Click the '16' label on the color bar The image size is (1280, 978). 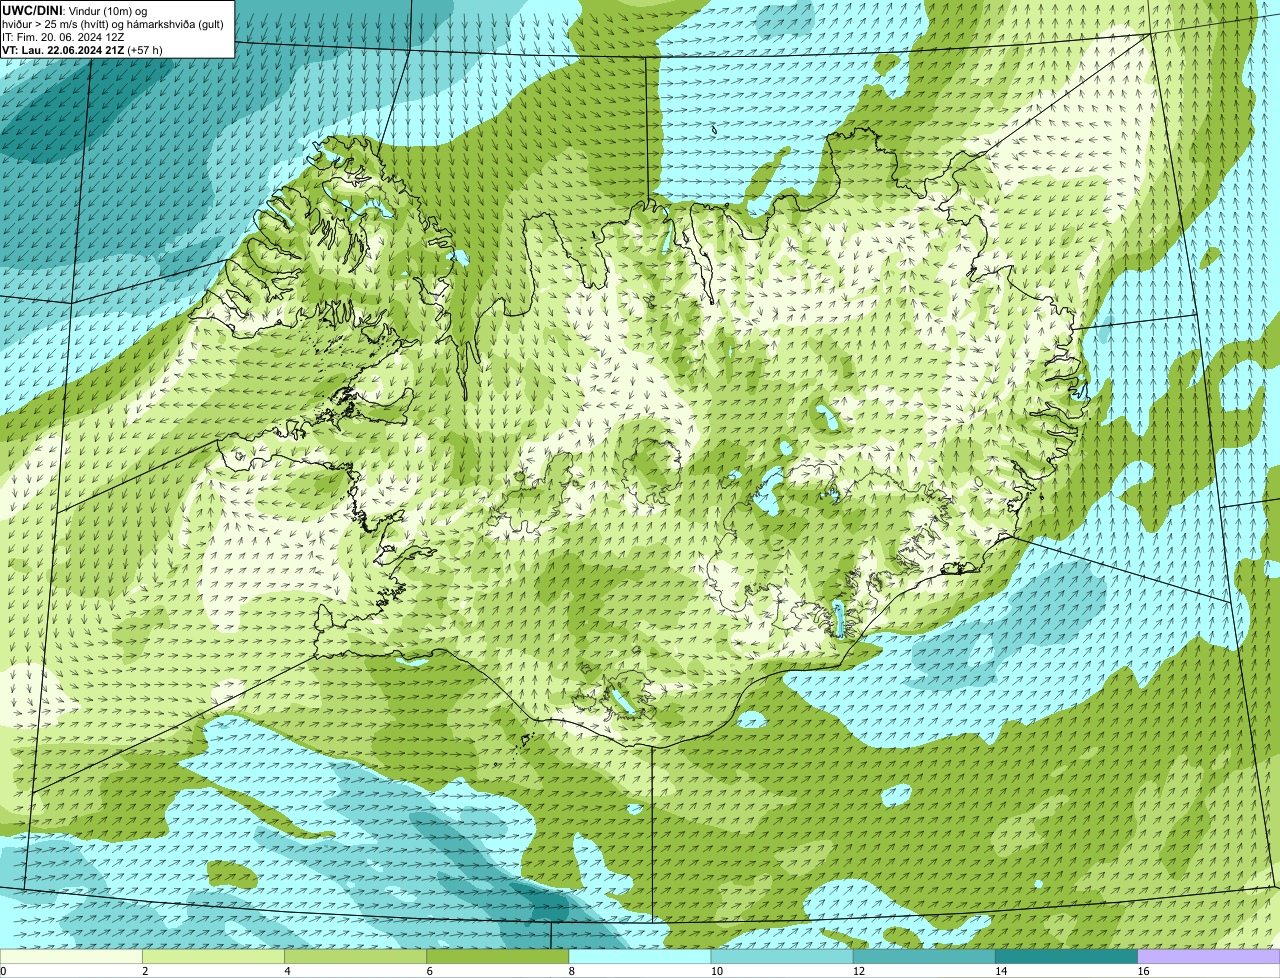click(1143, 971)
